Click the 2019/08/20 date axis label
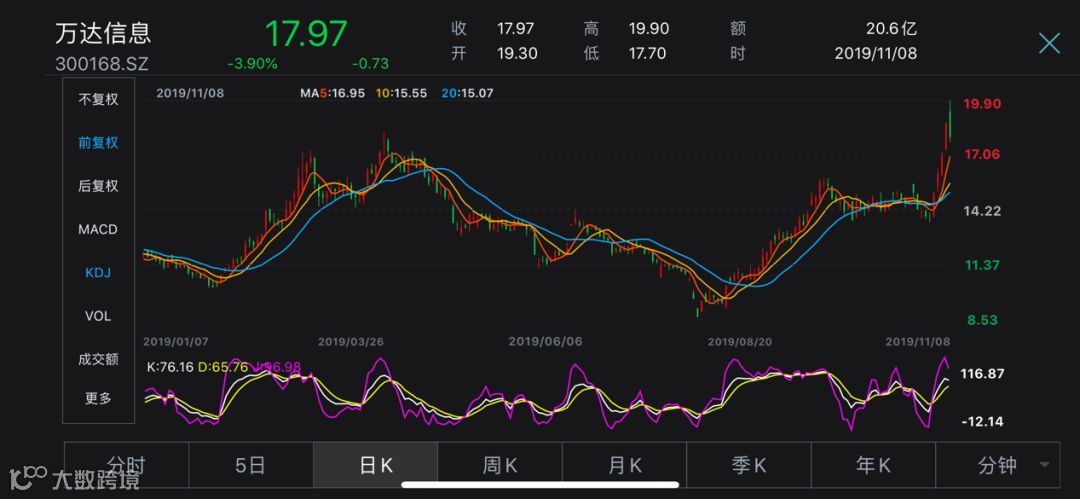The image size is (1080, 499). [740, 342]
